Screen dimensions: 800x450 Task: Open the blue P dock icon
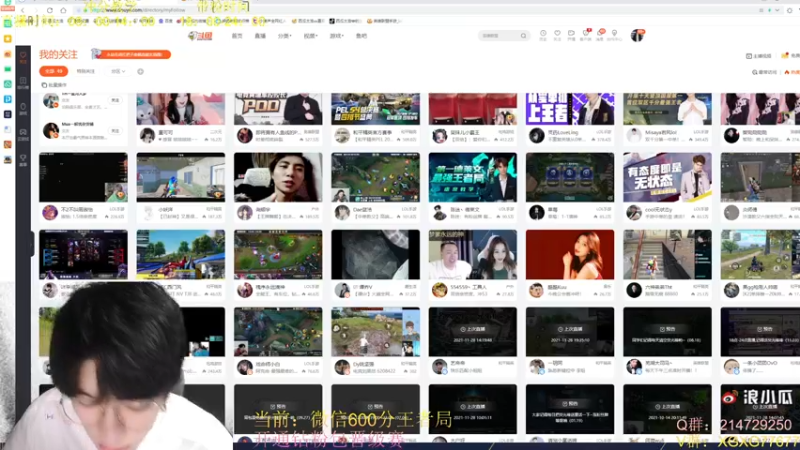pos(7,99)
